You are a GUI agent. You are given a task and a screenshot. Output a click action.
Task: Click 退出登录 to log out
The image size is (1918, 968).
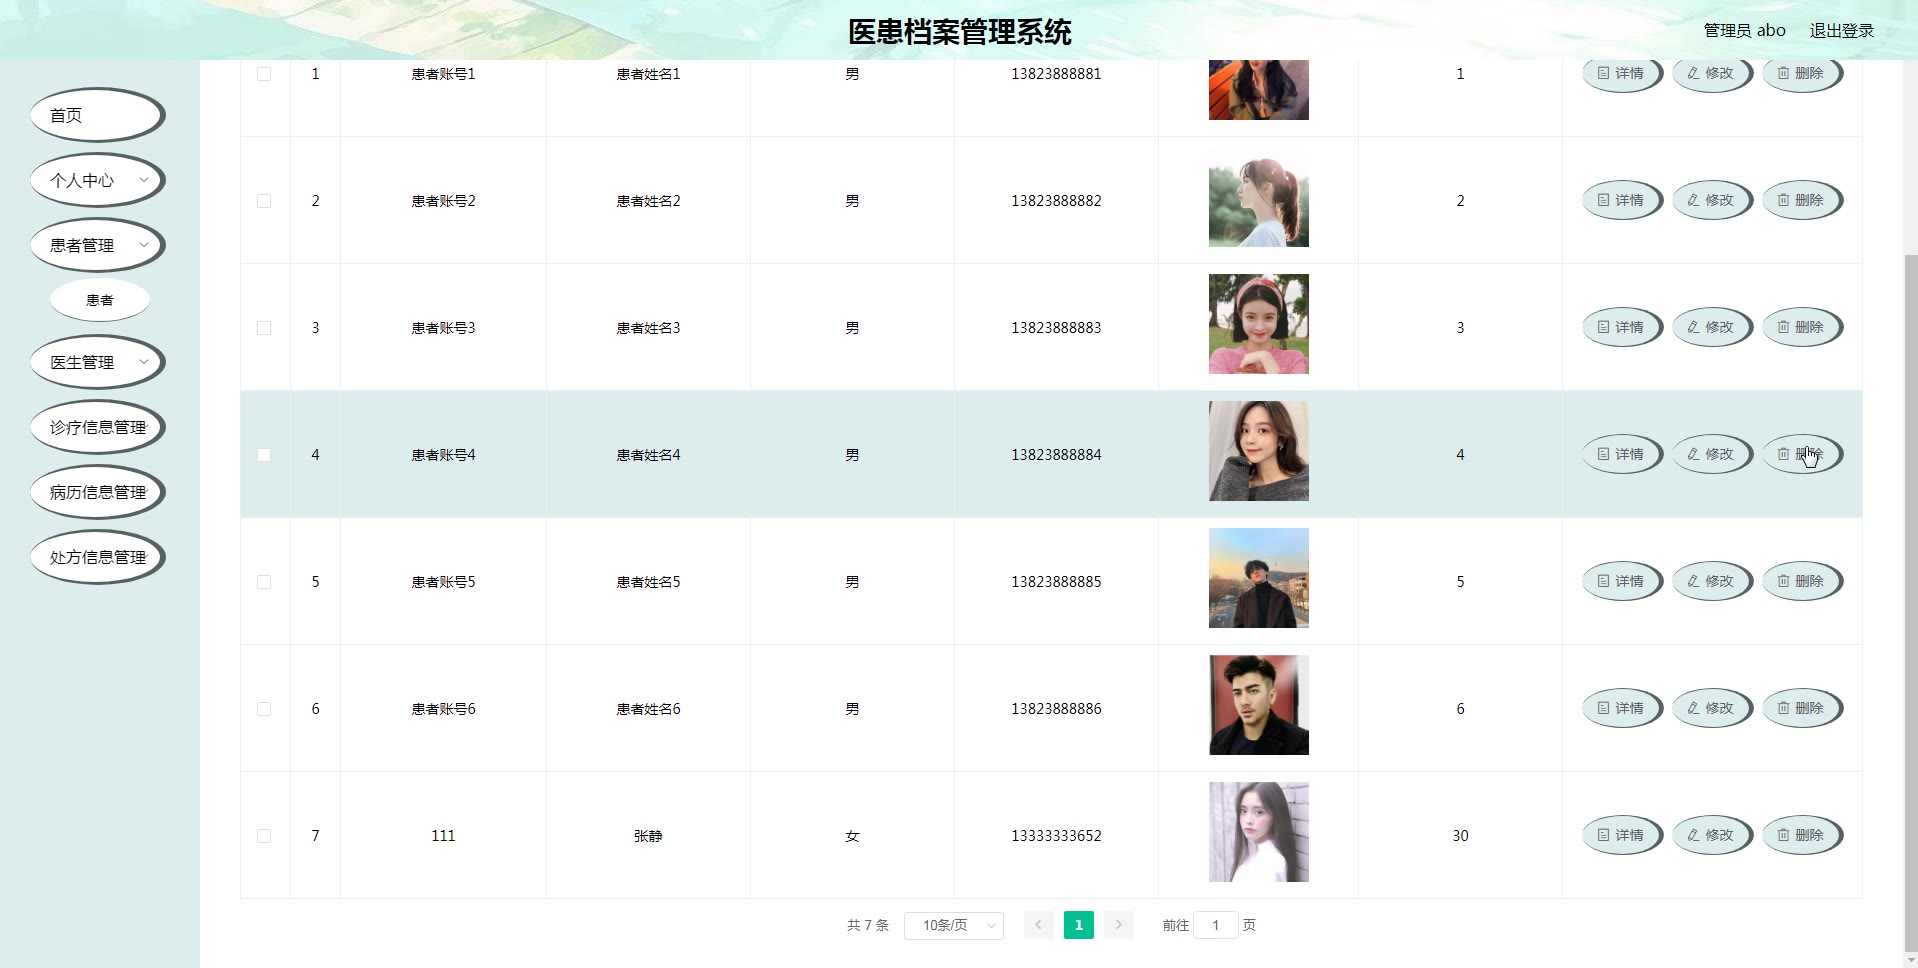1841,31
